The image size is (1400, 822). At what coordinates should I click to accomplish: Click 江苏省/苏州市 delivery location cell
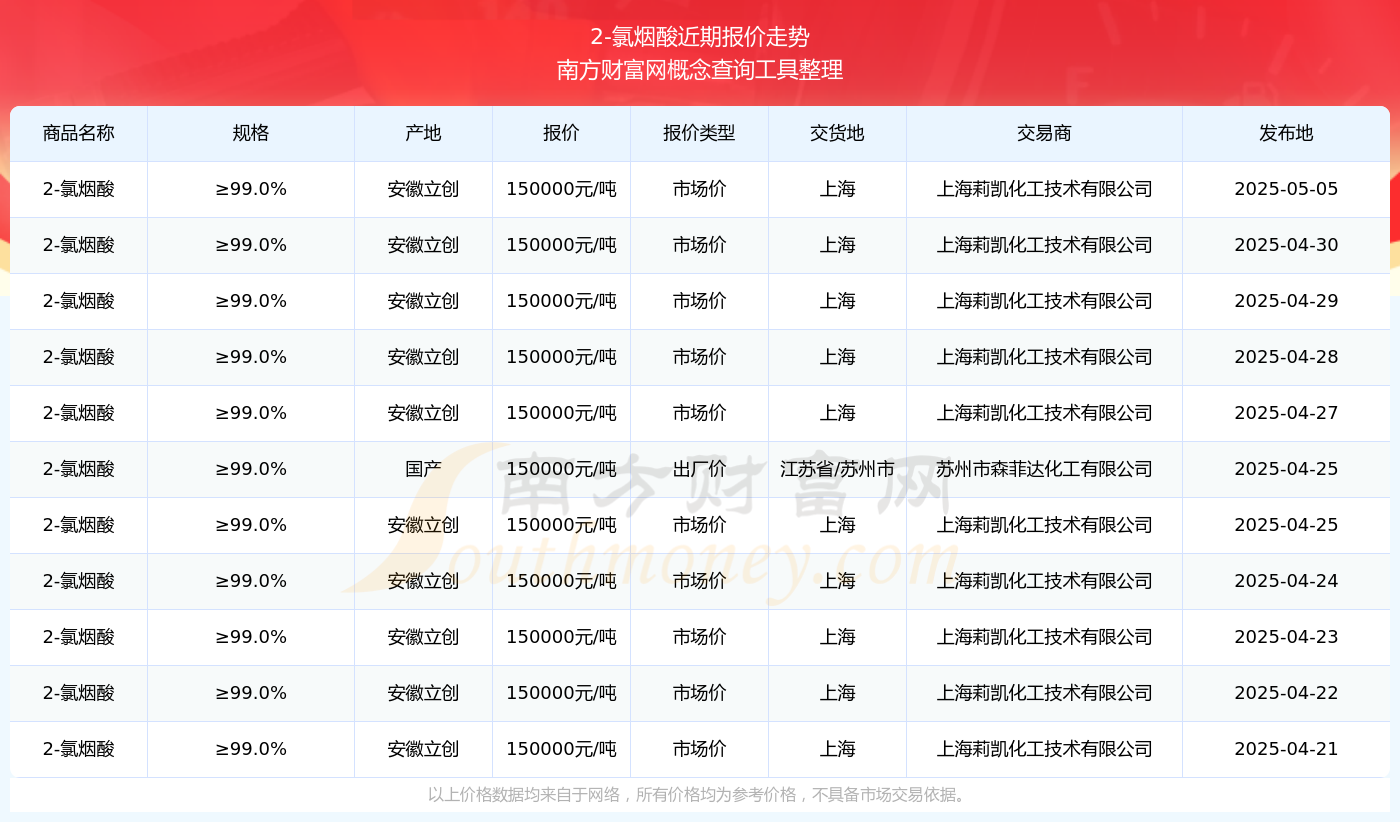pyautogui.click(x=837, y=469)
